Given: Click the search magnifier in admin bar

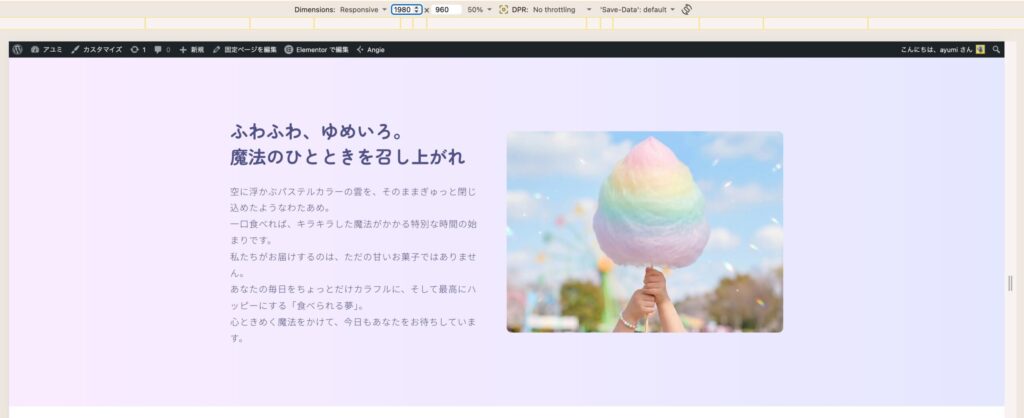Looking at the screenshot, I should click(x=996, y=49).
